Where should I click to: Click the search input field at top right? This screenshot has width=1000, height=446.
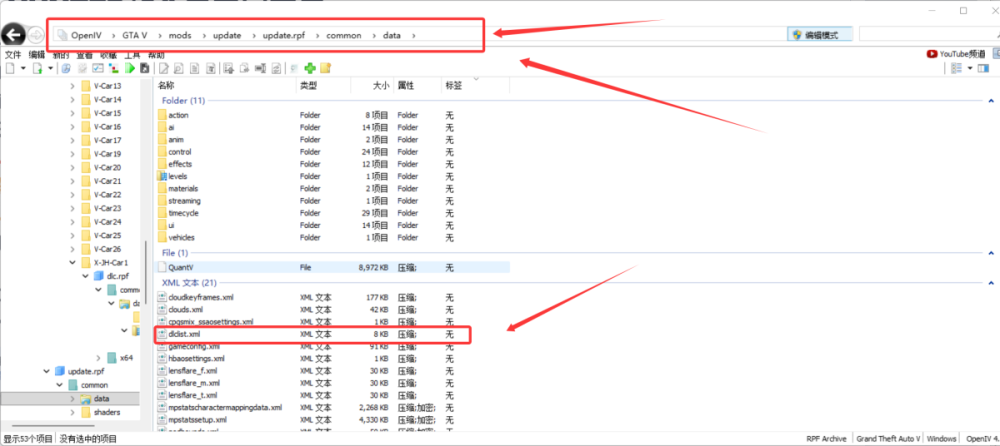point(929,35)
